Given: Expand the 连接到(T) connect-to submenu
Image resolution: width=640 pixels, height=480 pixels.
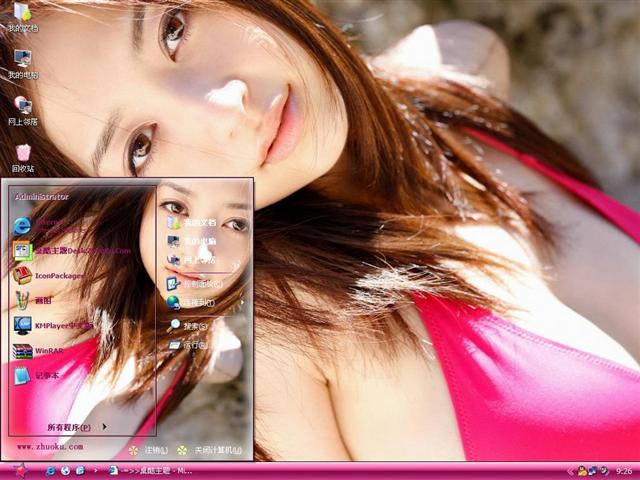Looking at the screenshot, I should click(x=204, y=302).
